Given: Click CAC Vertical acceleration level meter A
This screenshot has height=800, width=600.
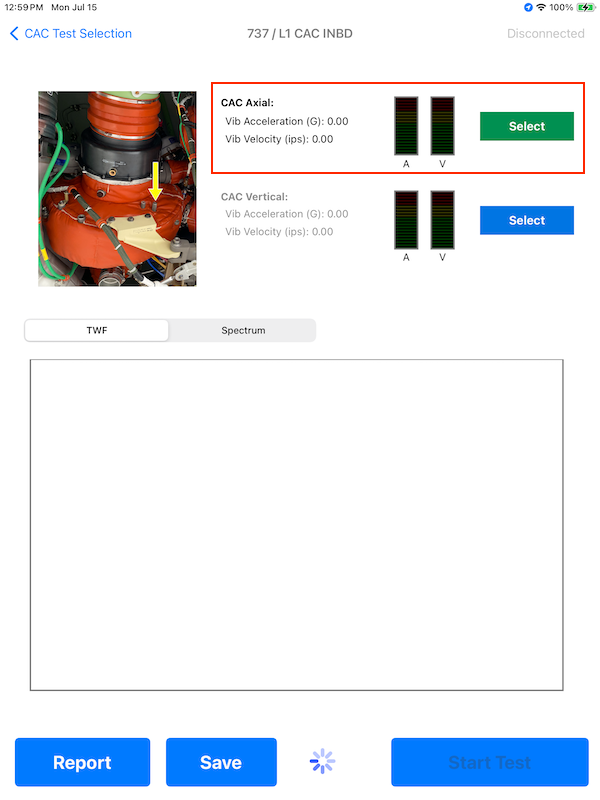Looking at the screenshot, I should [406, 220].
